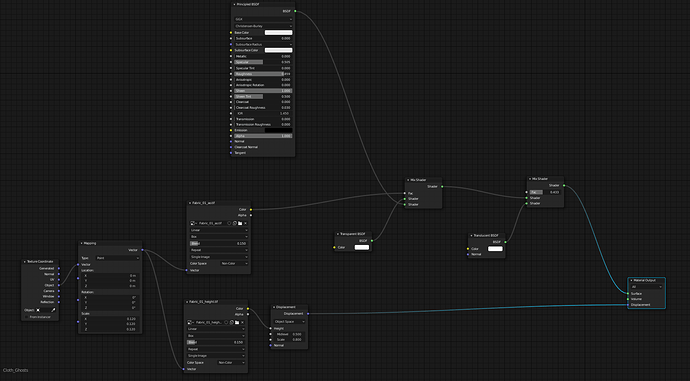Click the Vector output socket of Mapping node

coord(142,250)
